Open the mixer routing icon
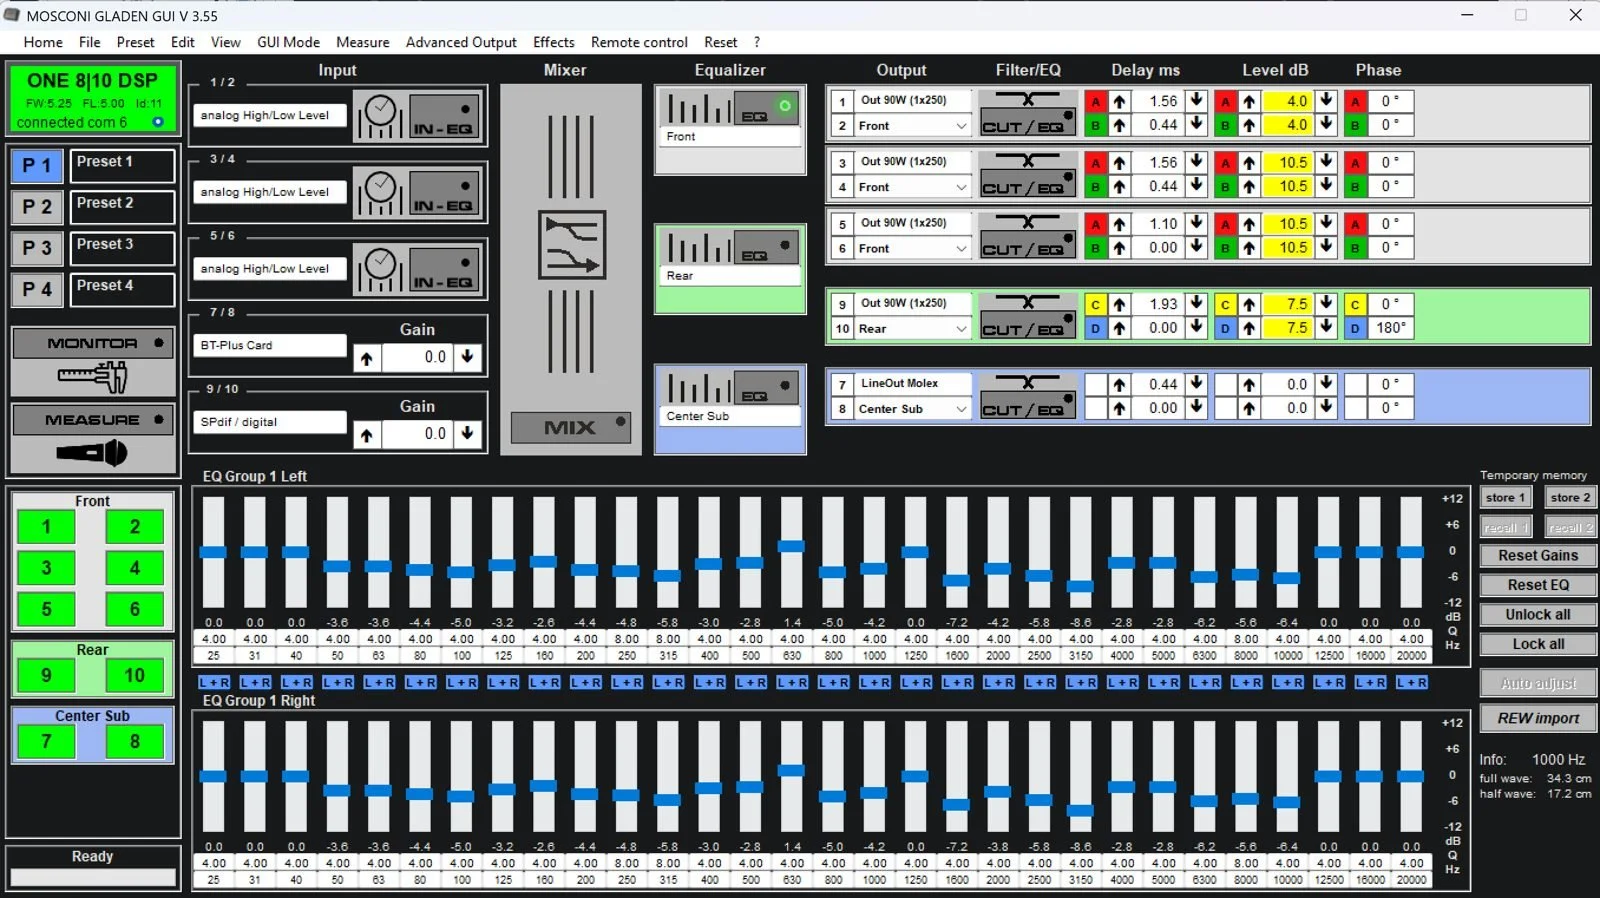This screenshot has height=898, width=1600. coord(571,245)
